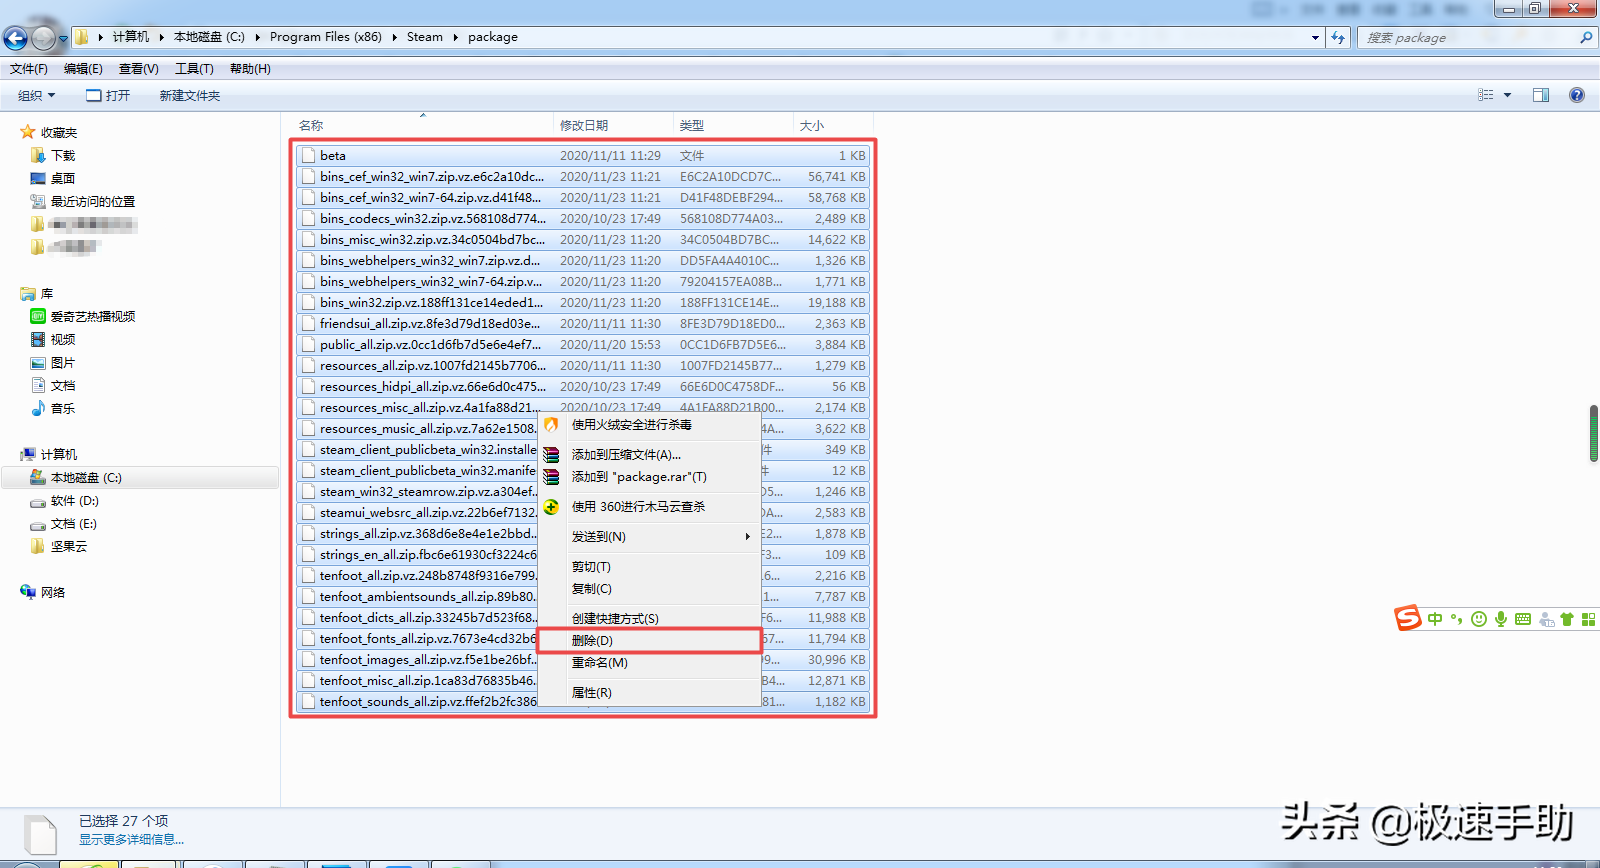Choose 添加到压缩文件(A)... option
Screen dimensions: 1600x868
click(650, 455)
